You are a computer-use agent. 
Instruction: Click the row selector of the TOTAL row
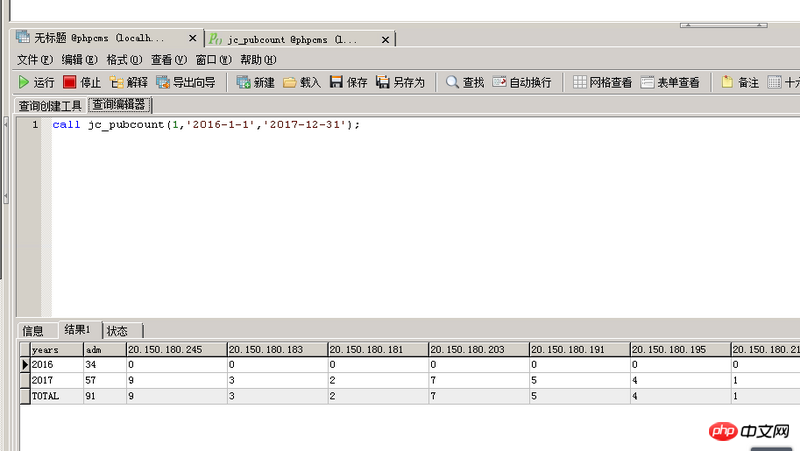point(24,396)
